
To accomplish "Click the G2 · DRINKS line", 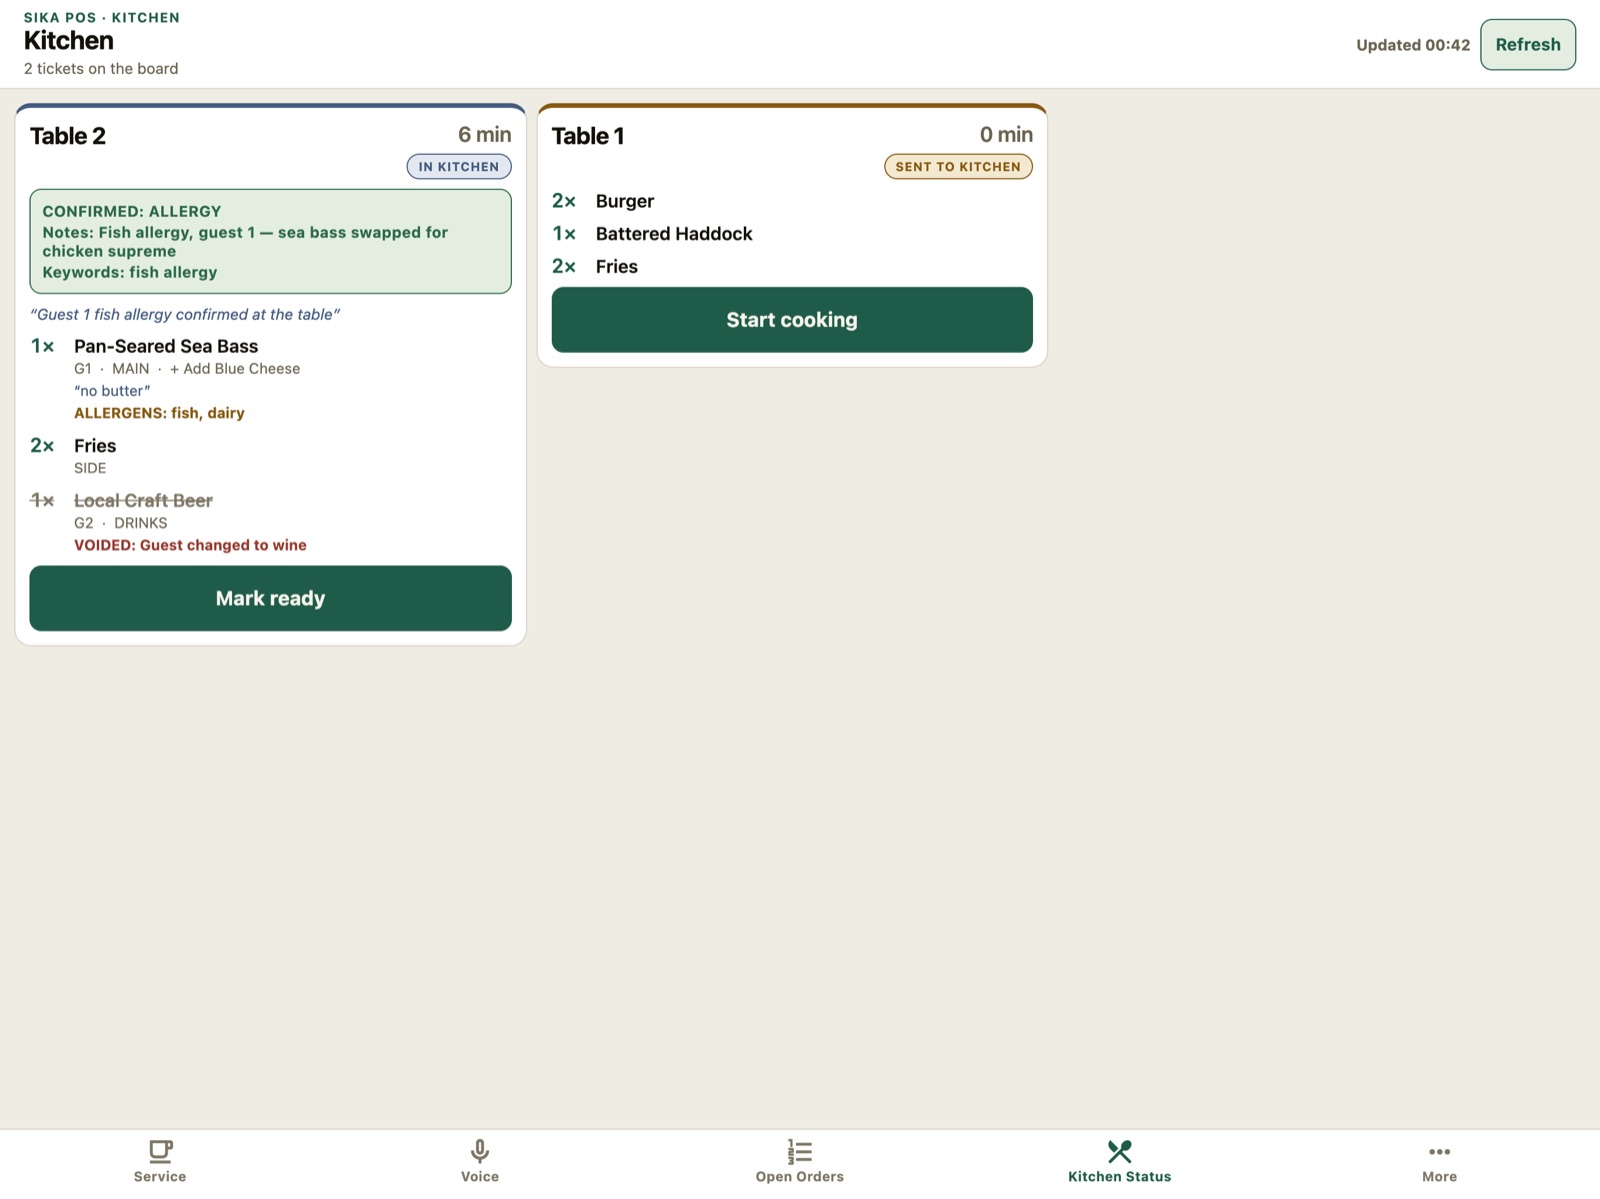I will [x=121, y=523].
